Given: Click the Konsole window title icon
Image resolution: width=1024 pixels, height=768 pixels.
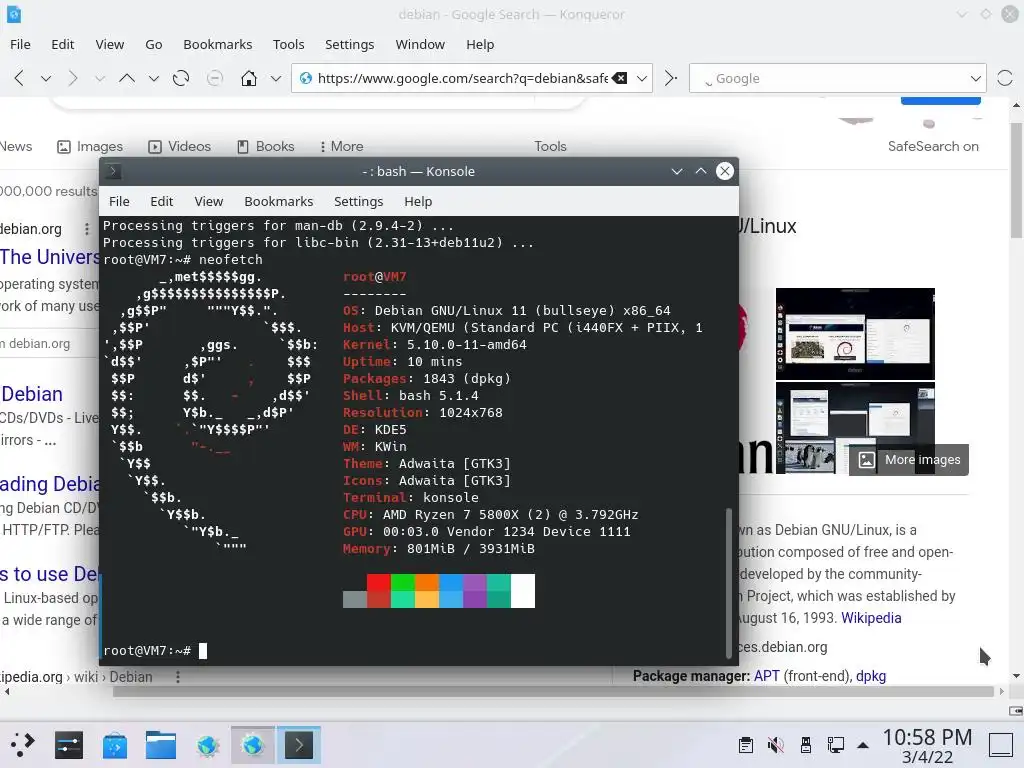Looking at the screenshot, I should [x=113, y=171].
